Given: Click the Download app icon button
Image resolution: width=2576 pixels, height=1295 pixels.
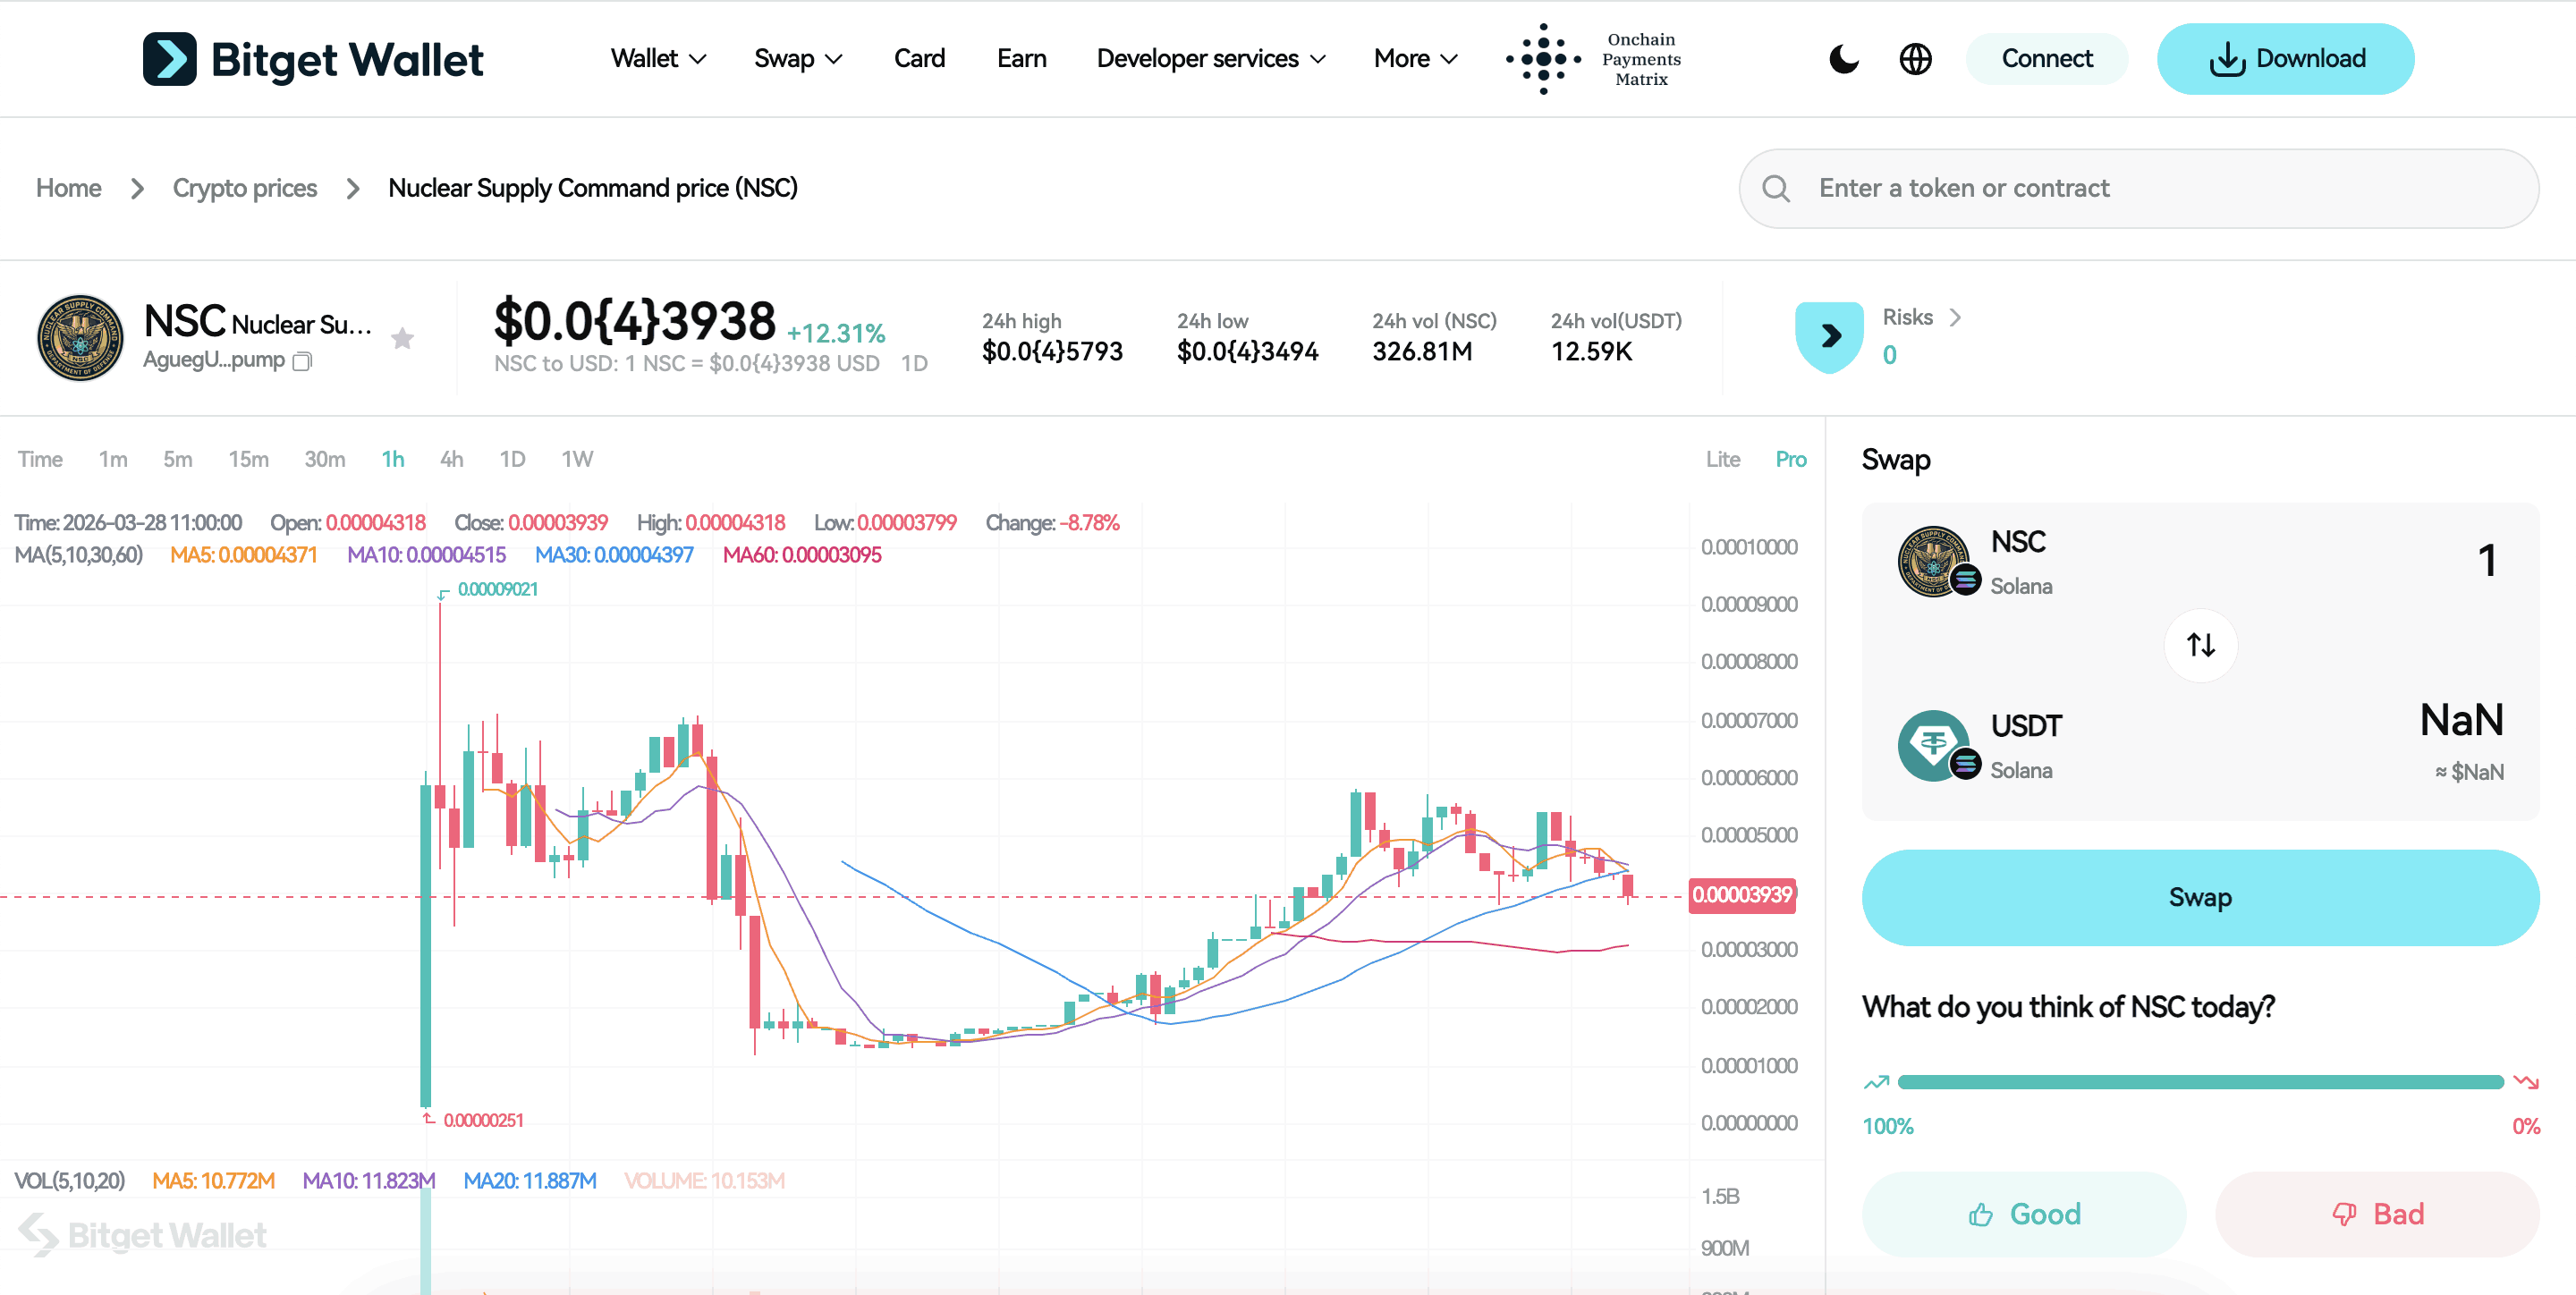Looking at the screenshot, I should (x=2227, y=58).
